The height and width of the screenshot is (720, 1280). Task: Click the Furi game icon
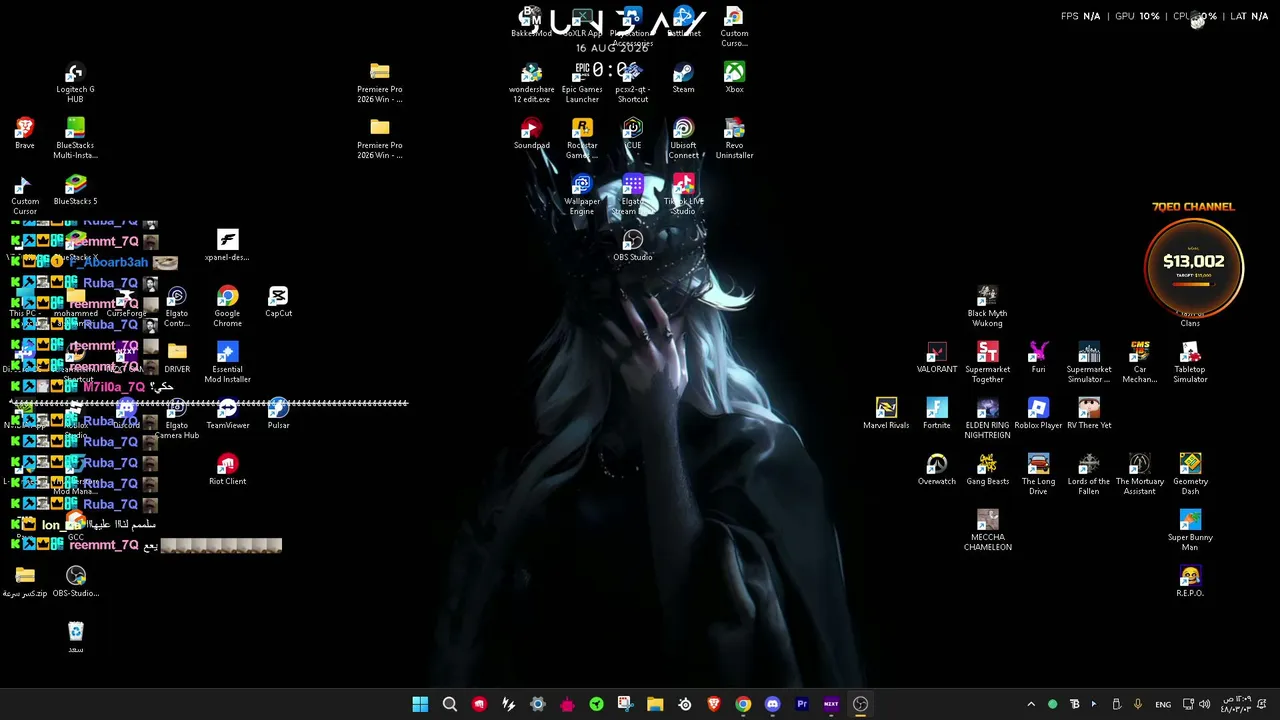coord(1038,358)
